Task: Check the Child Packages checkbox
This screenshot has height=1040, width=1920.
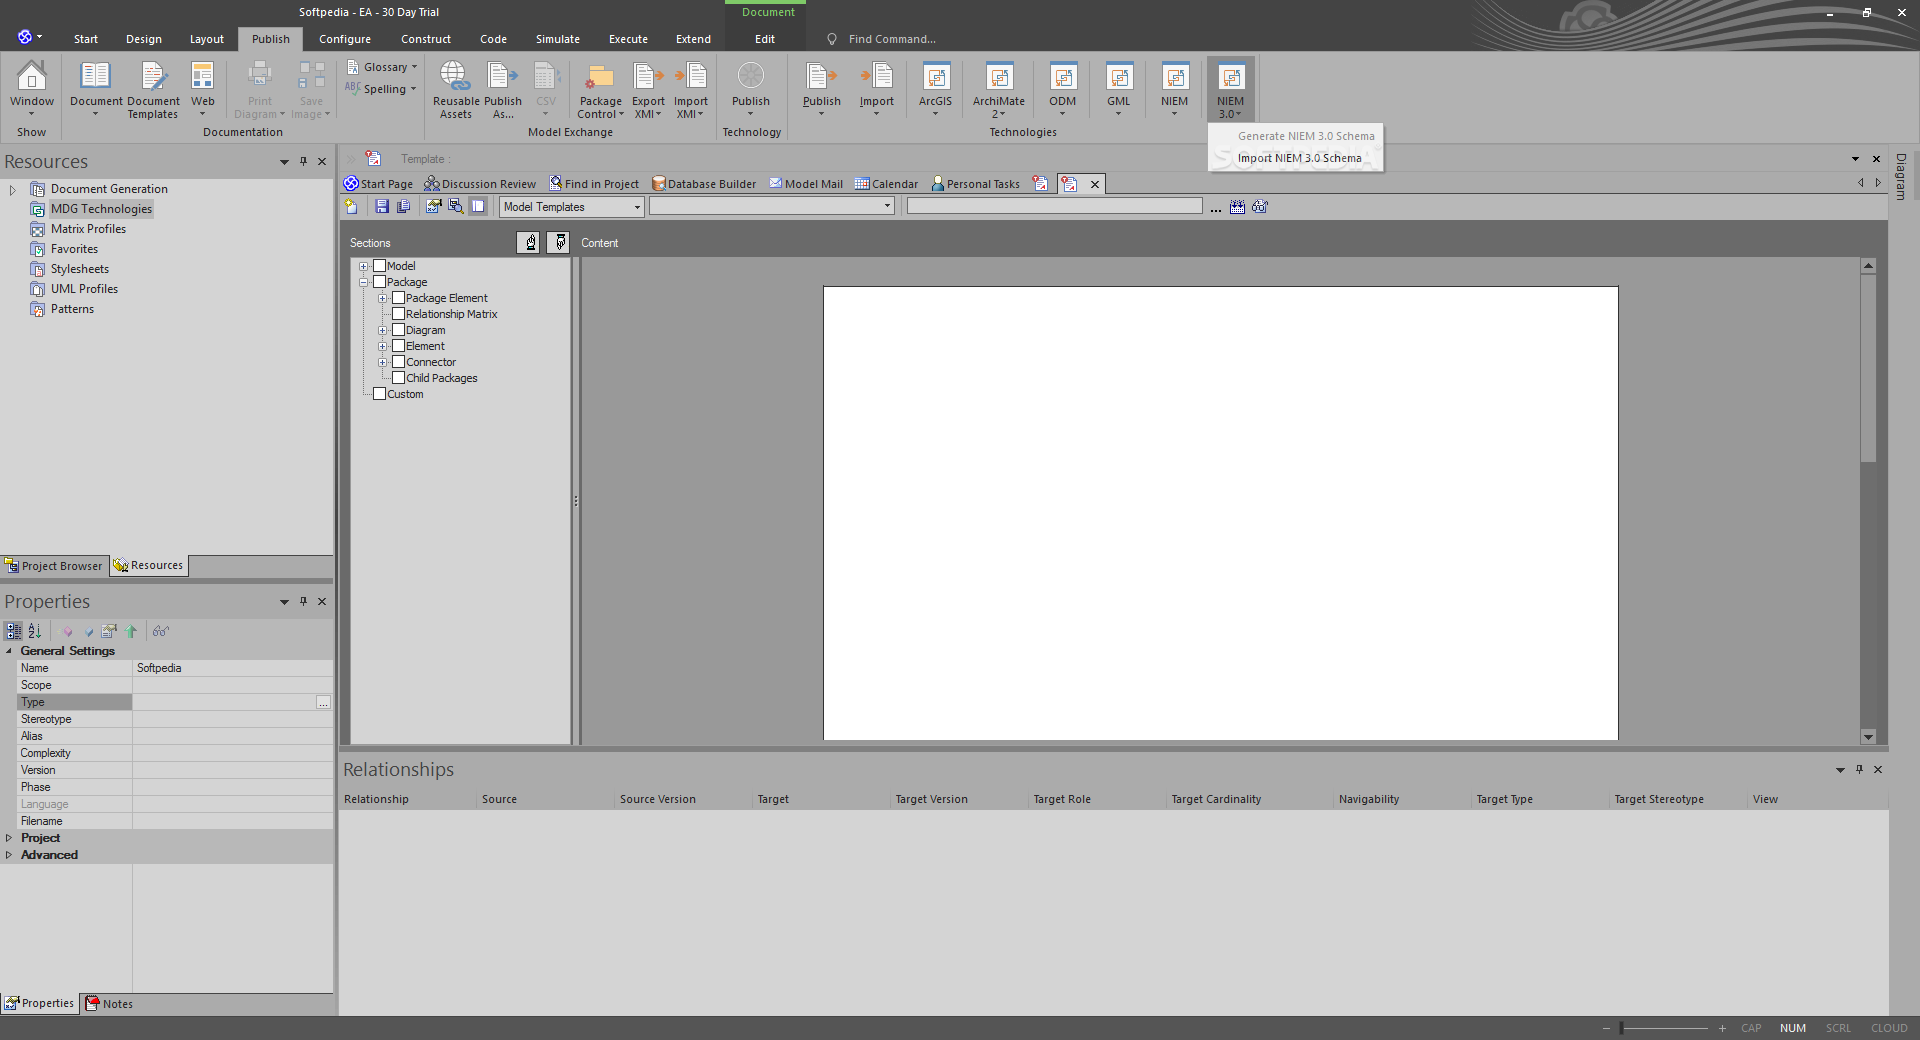Action: 399,378
